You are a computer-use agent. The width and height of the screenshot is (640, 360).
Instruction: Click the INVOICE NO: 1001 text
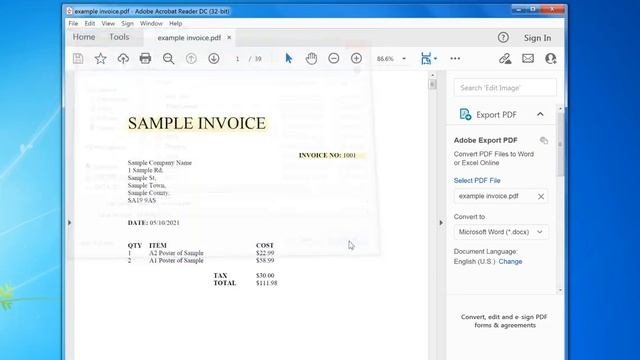[327, 155]
